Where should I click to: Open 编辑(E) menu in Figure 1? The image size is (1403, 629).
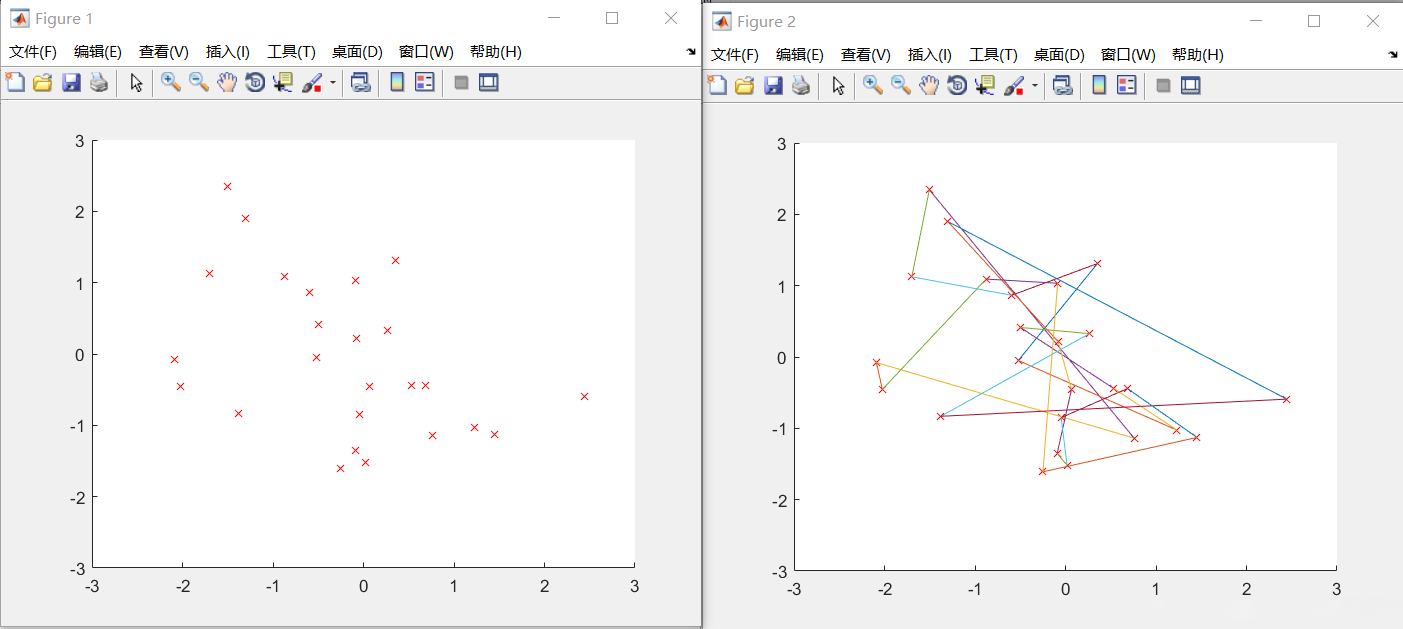[98, 52]
